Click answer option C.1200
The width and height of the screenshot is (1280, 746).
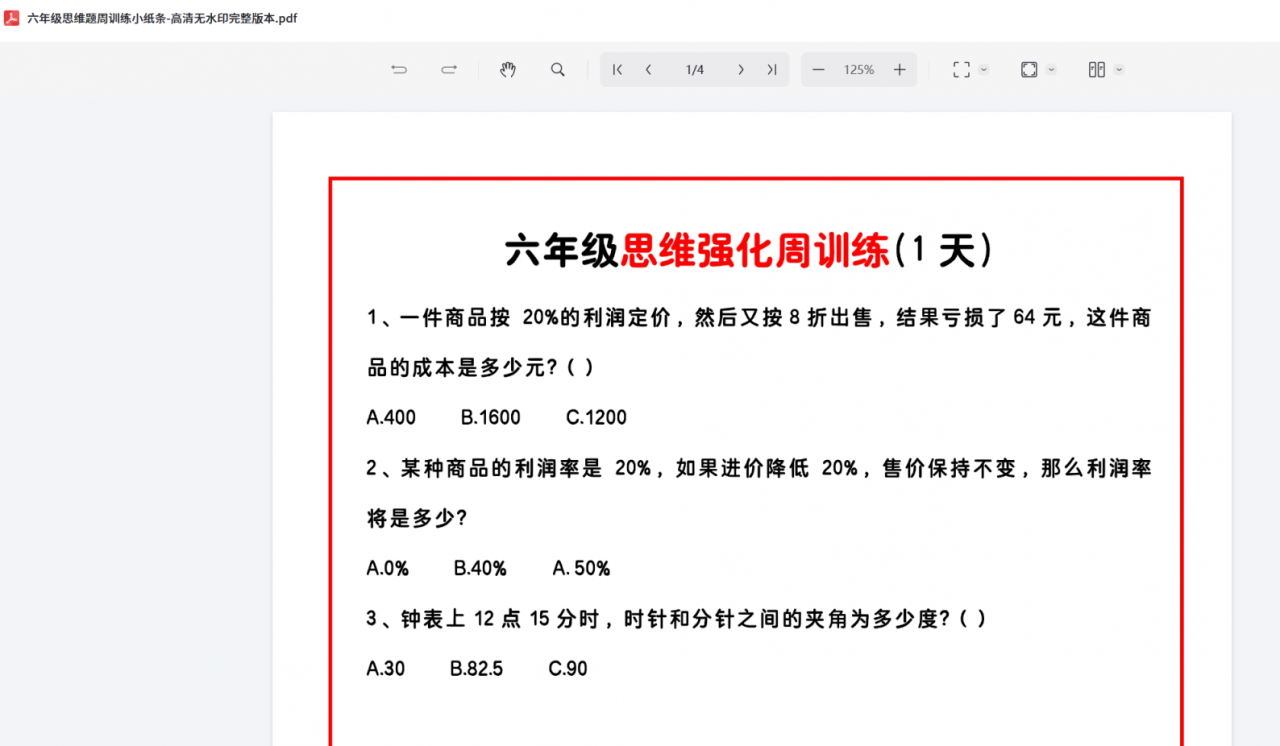point(596,418)
